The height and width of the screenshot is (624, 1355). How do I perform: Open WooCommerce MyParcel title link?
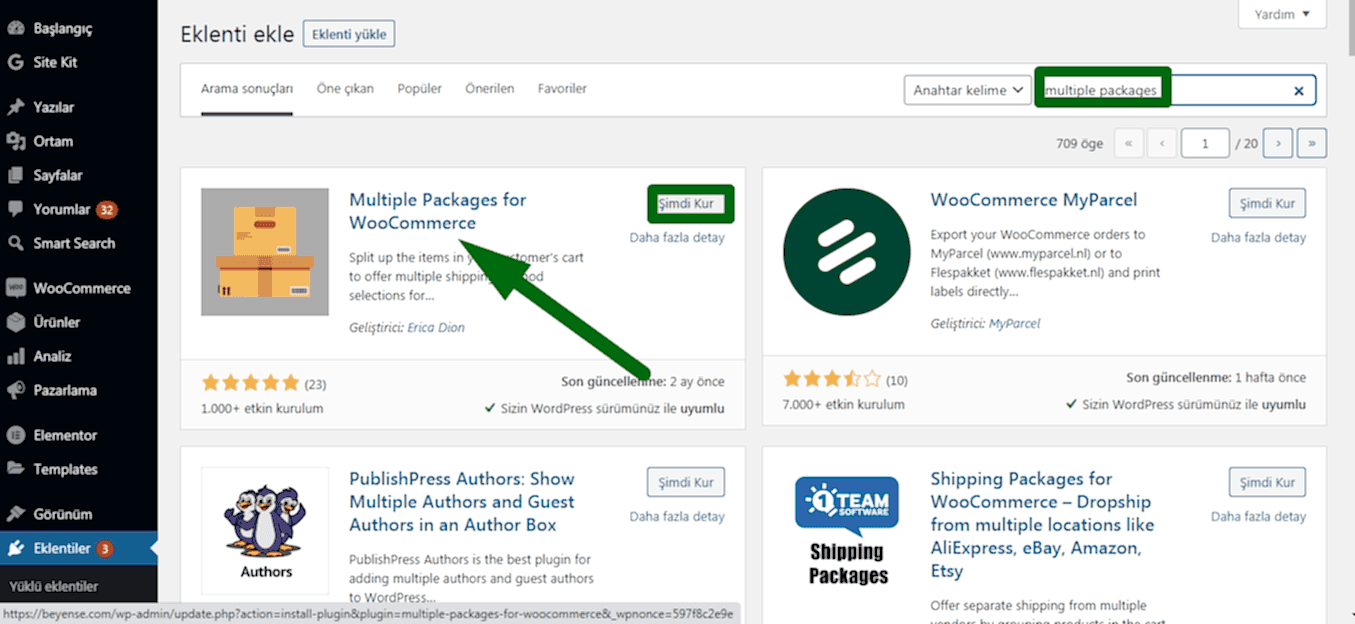[1034, 200]
